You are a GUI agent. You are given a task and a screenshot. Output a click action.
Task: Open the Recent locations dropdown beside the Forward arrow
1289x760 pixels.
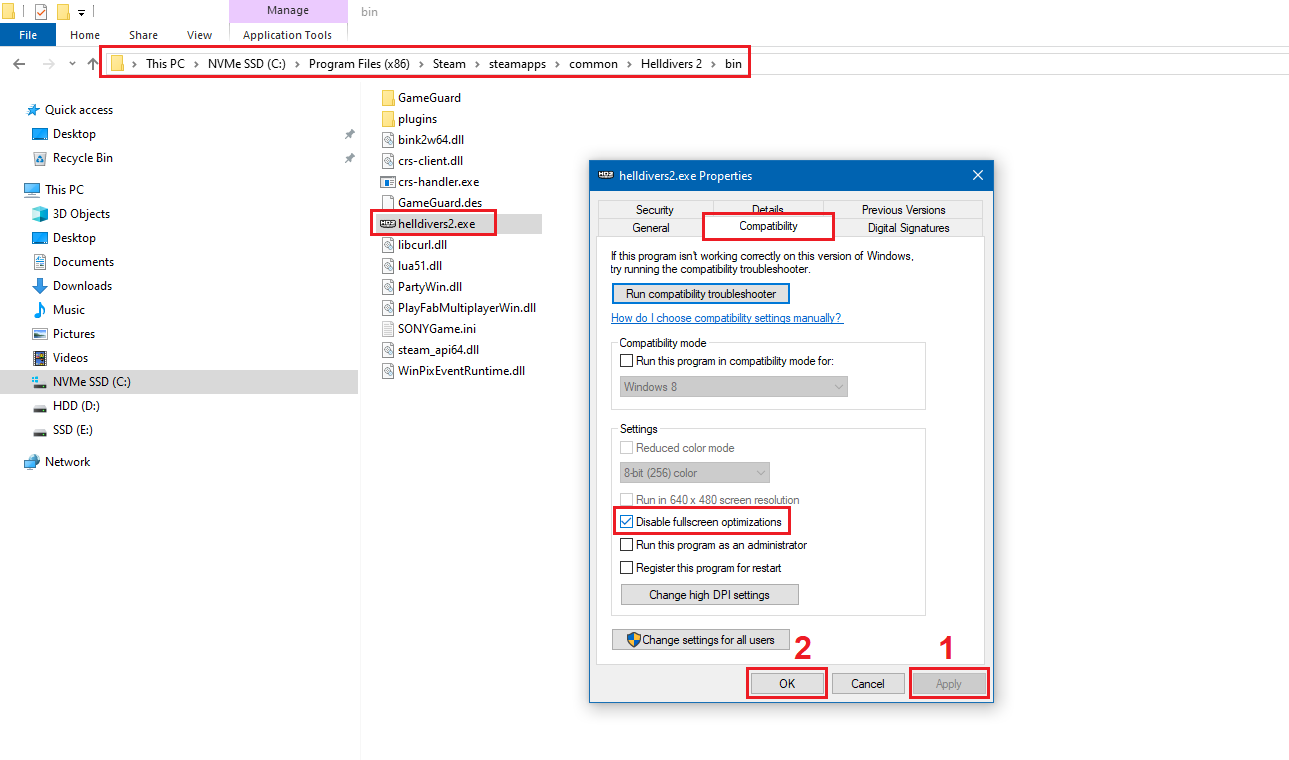tap(72, 64)
